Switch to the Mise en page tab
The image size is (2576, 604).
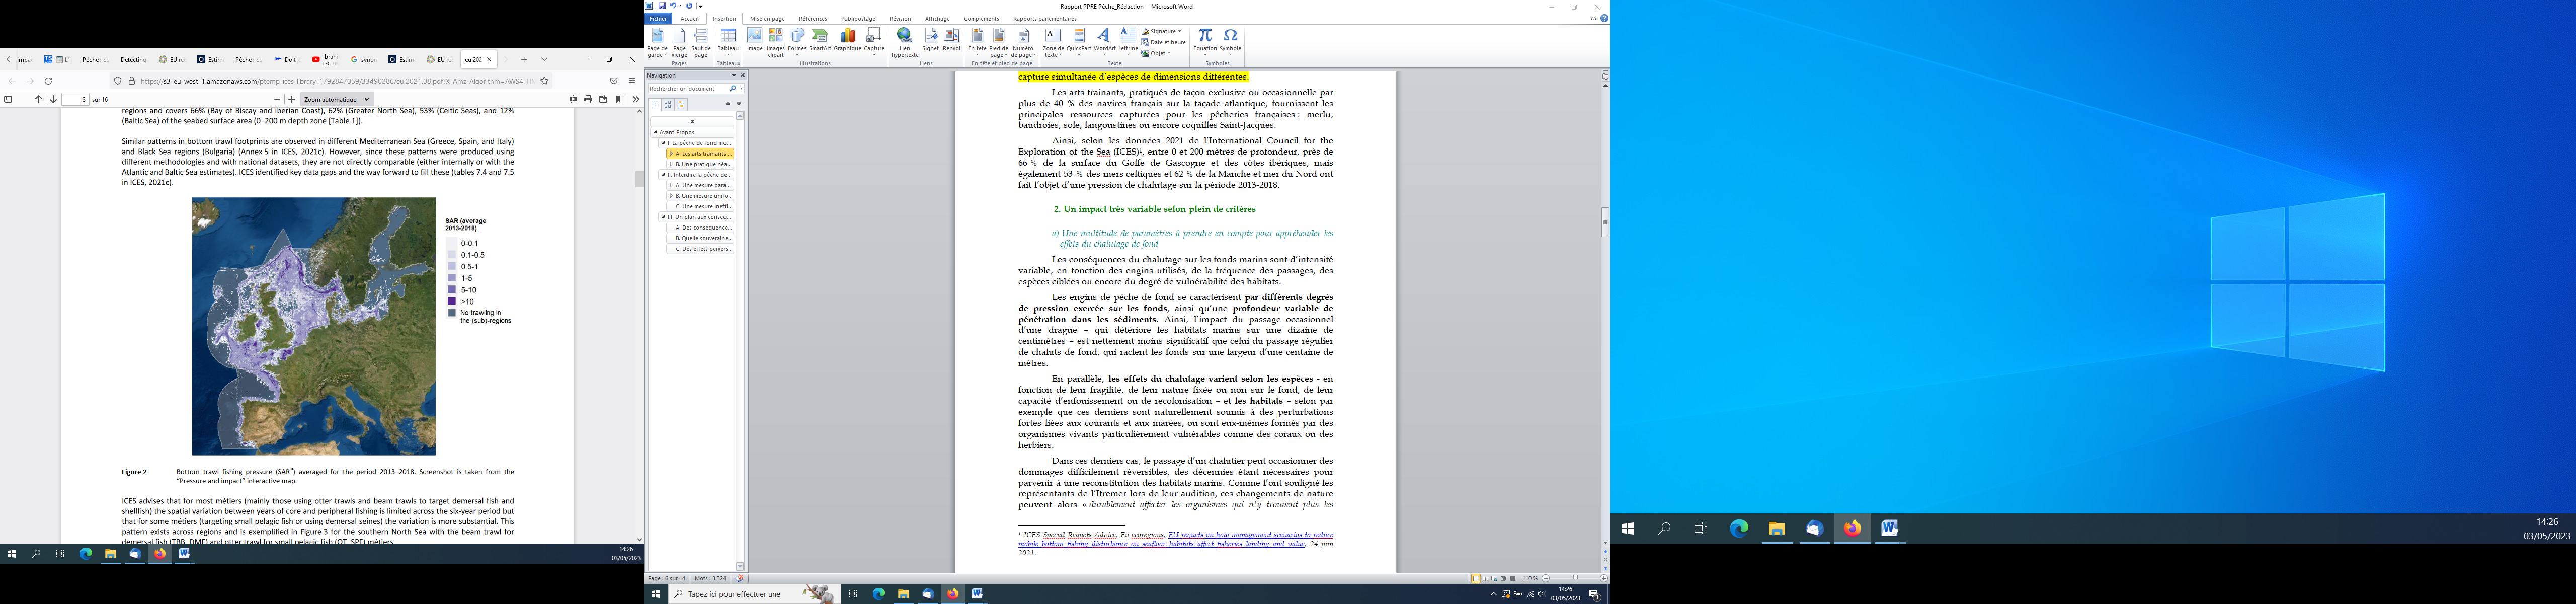(767, 18)
